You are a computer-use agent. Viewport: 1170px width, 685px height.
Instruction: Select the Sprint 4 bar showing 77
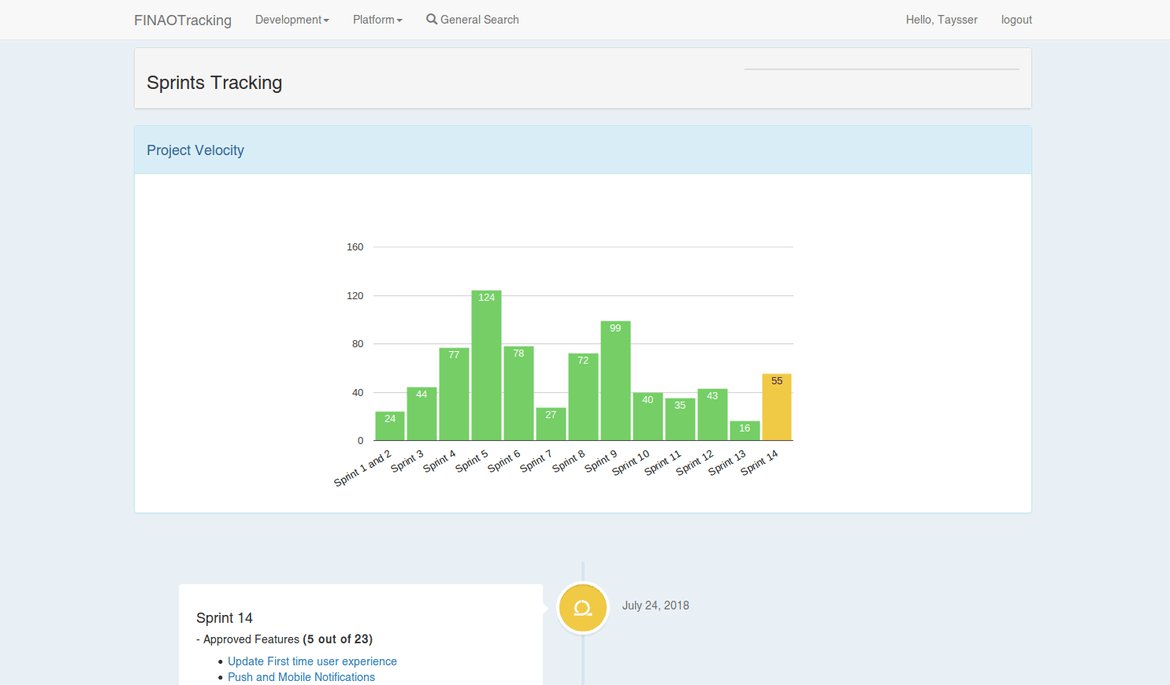point(454,394)
